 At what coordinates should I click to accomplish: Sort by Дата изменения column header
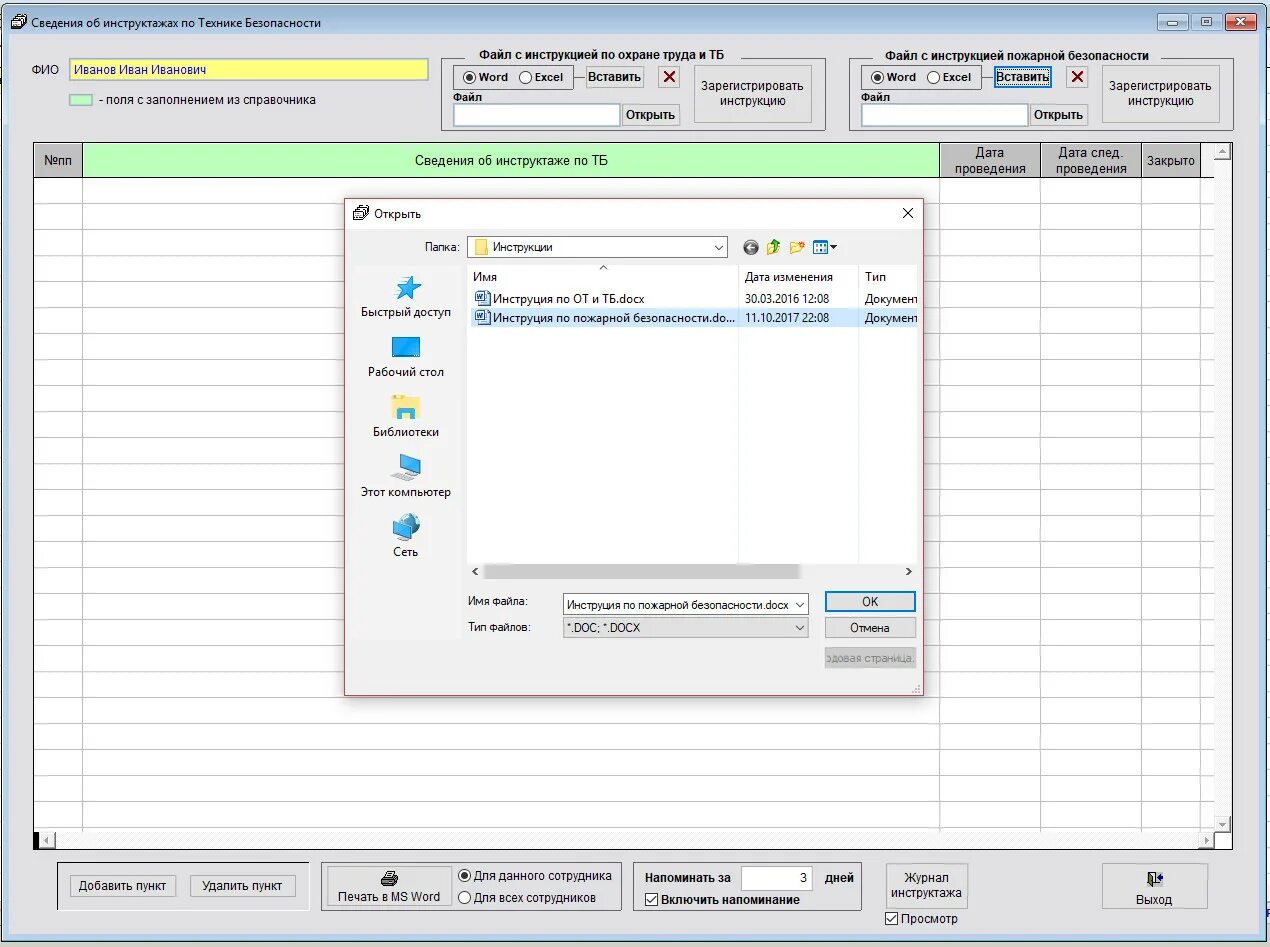point(798,277)
